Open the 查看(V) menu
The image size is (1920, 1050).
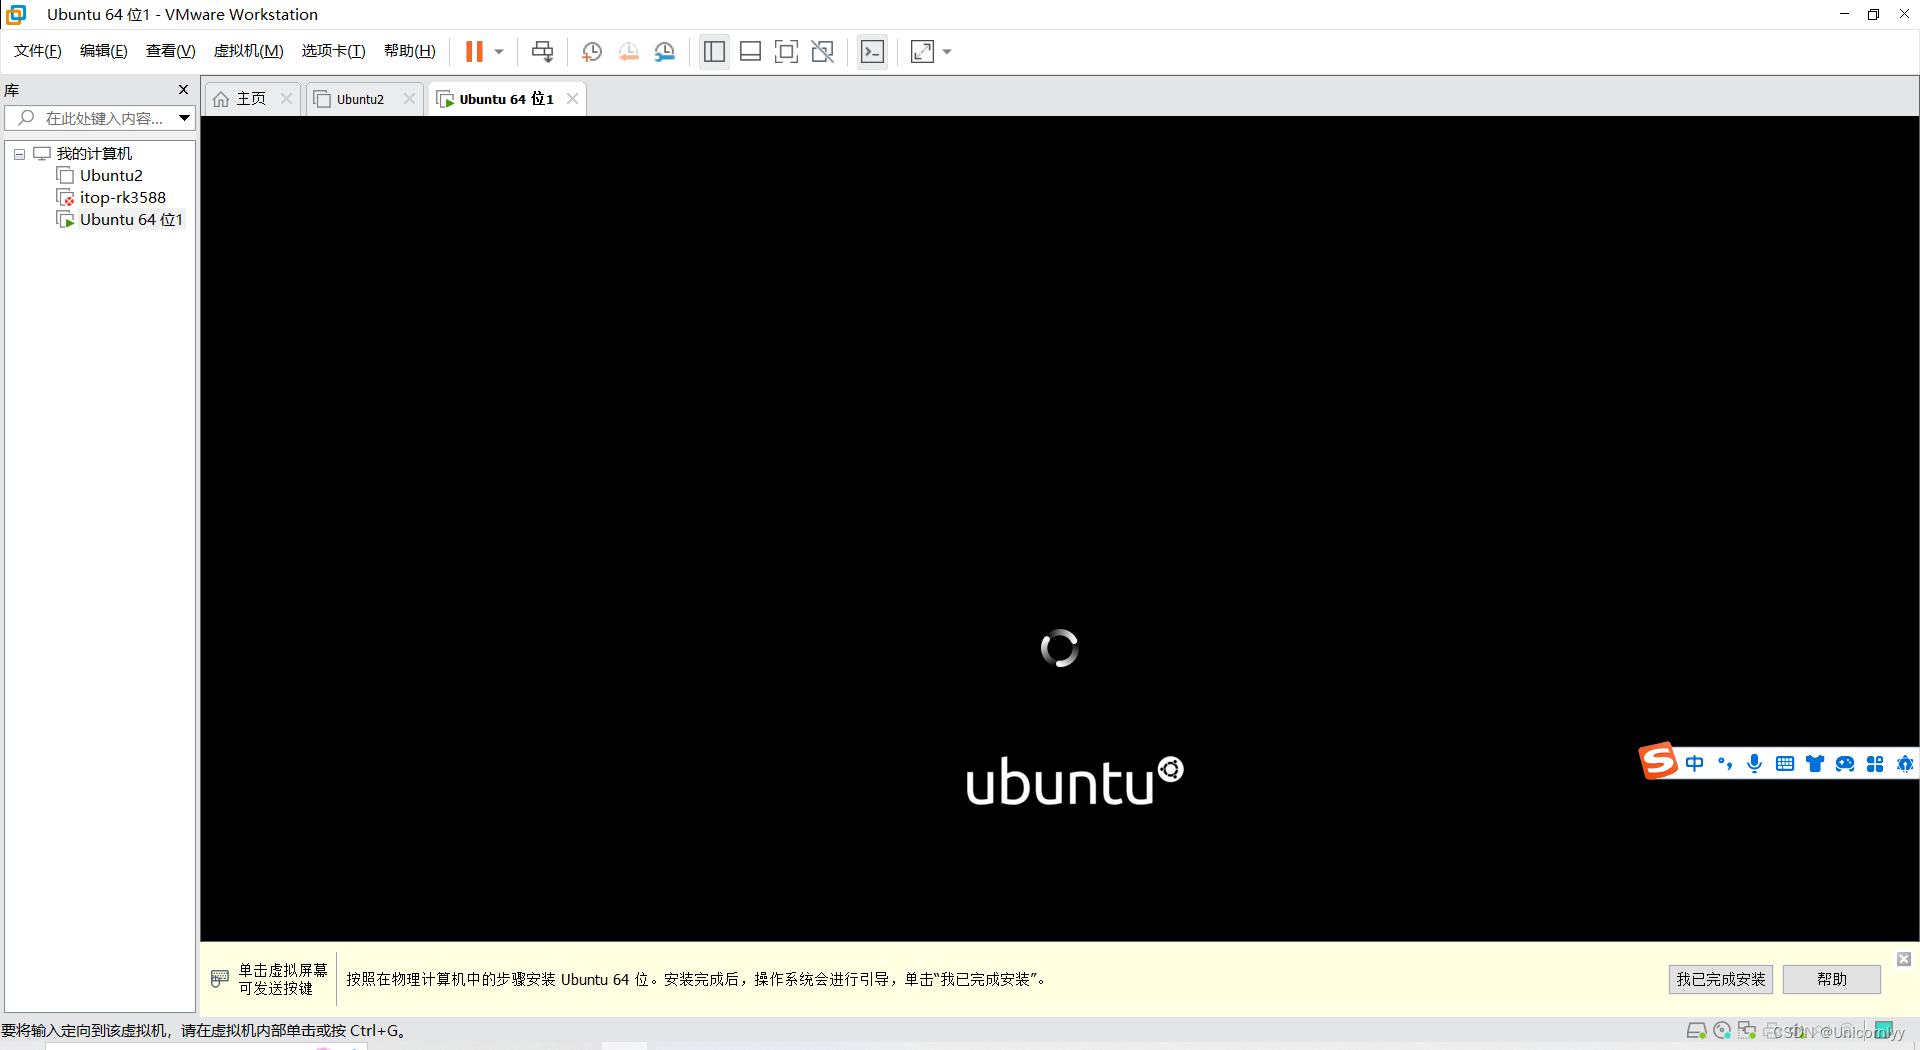click(170, 51)
